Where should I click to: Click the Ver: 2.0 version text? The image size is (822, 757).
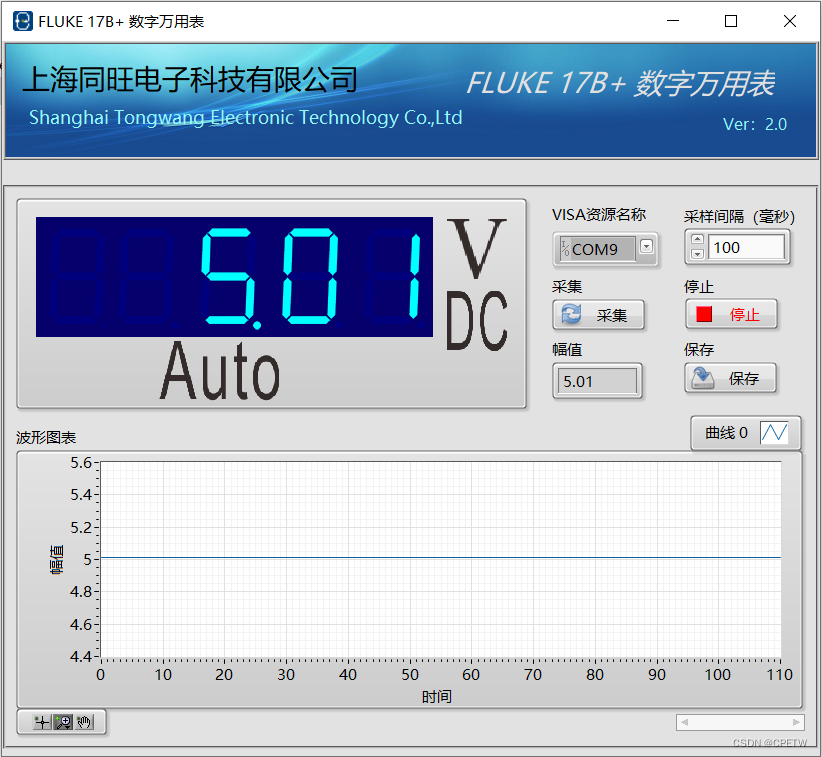click(755, 124)
